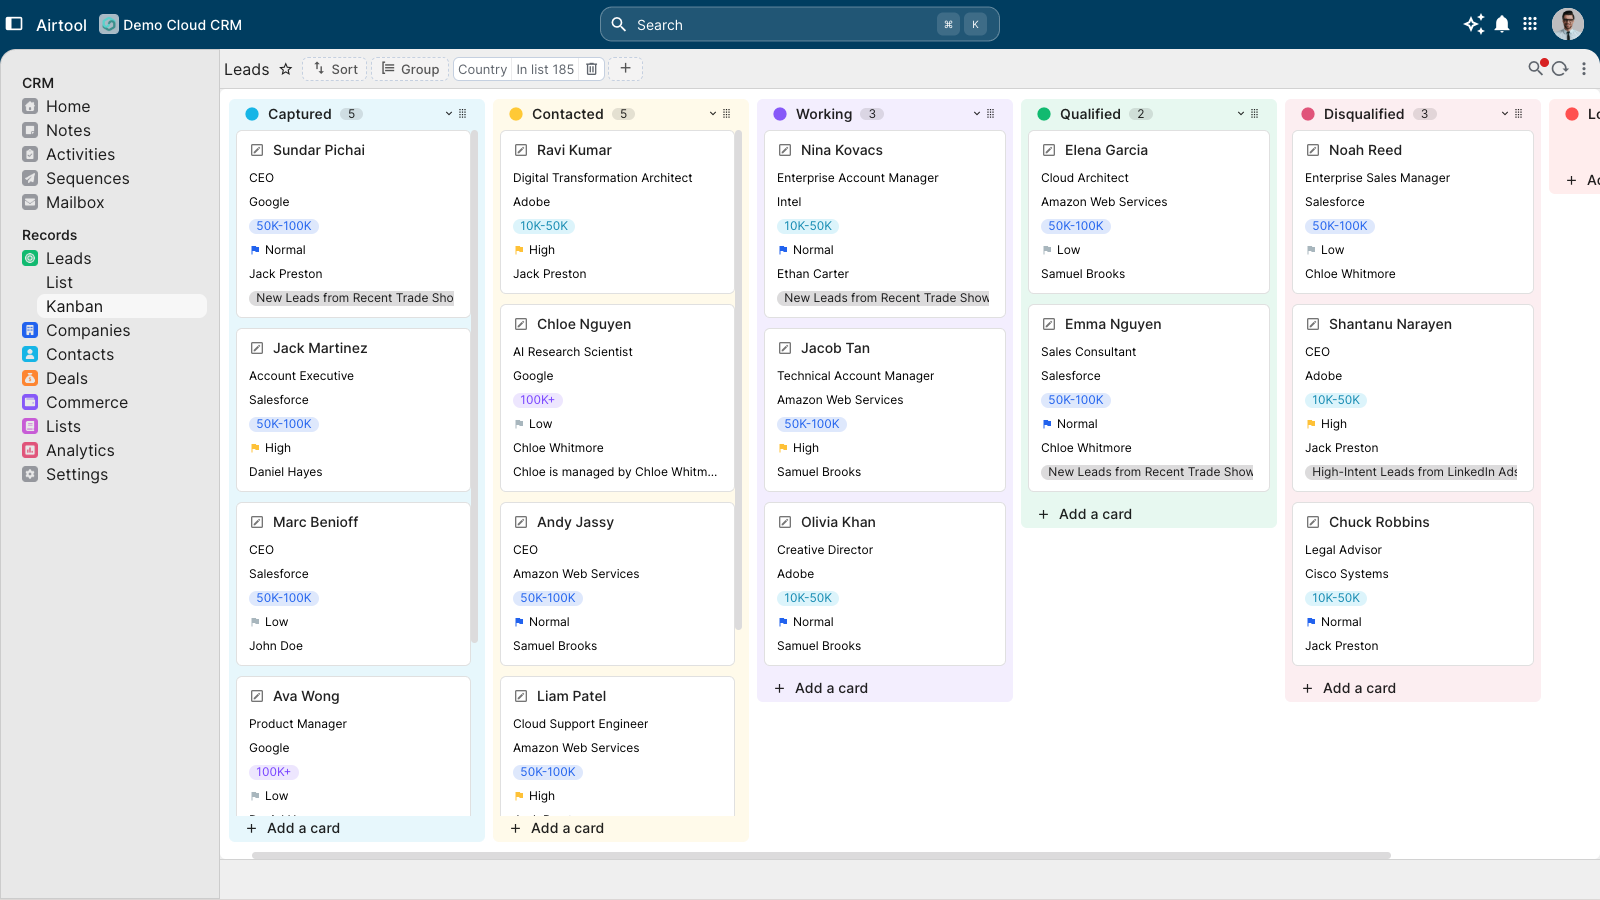Open the user profile avatar
This screenshot has width=1600, height=900.
[x=1568, y=24]
